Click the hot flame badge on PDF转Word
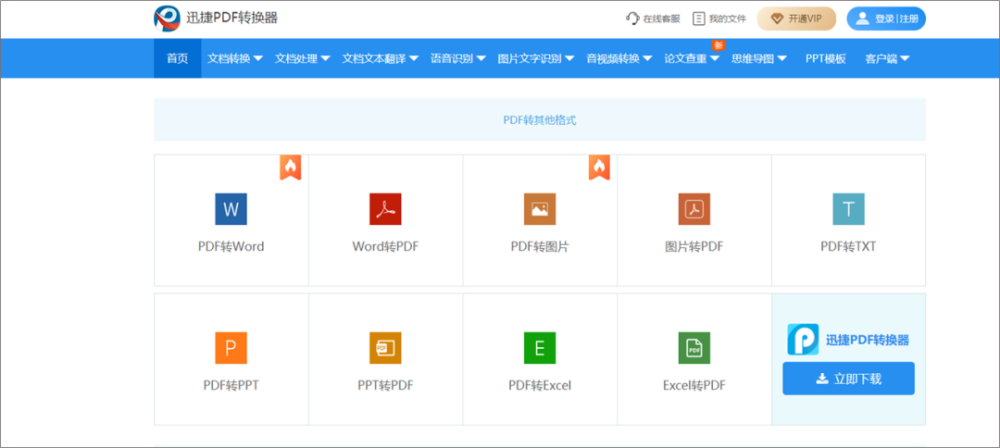The width and height of the screenshot is (1000, 448). (x=290, y=167)
